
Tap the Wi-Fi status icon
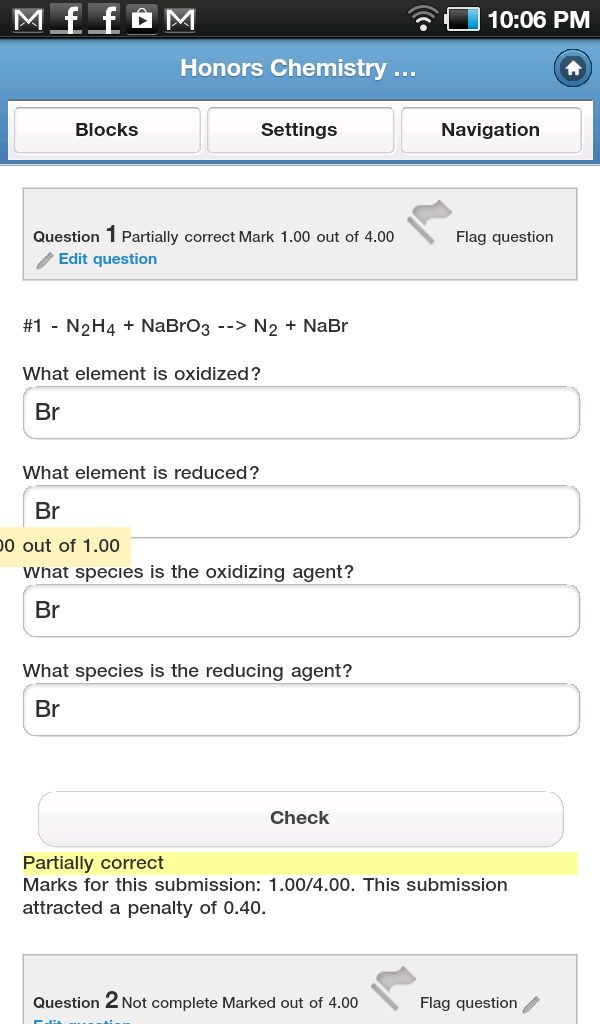(x=423, y=18)
